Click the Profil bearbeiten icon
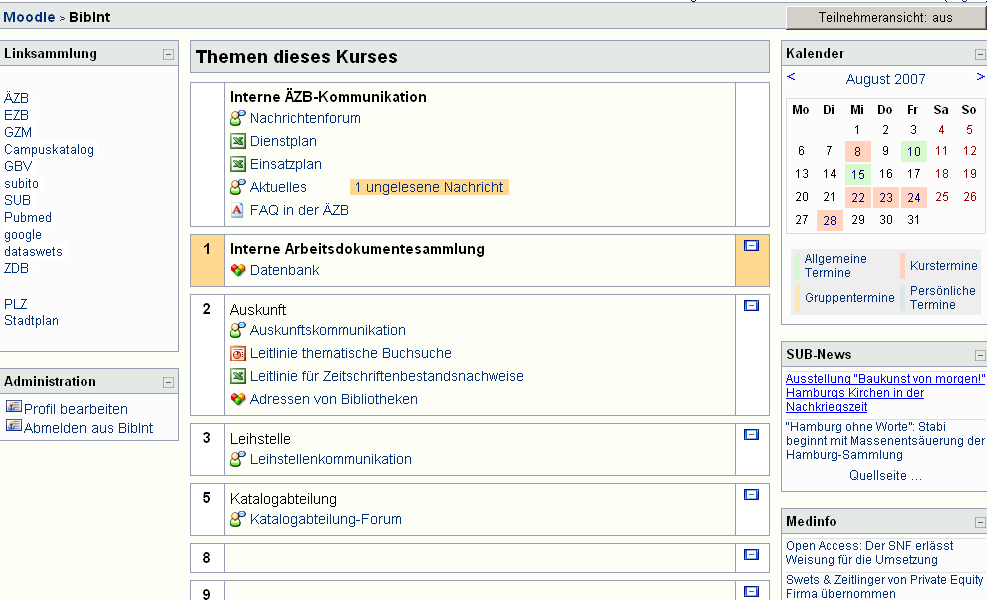This screenshot has width=988, height=601. click(13, 408)
